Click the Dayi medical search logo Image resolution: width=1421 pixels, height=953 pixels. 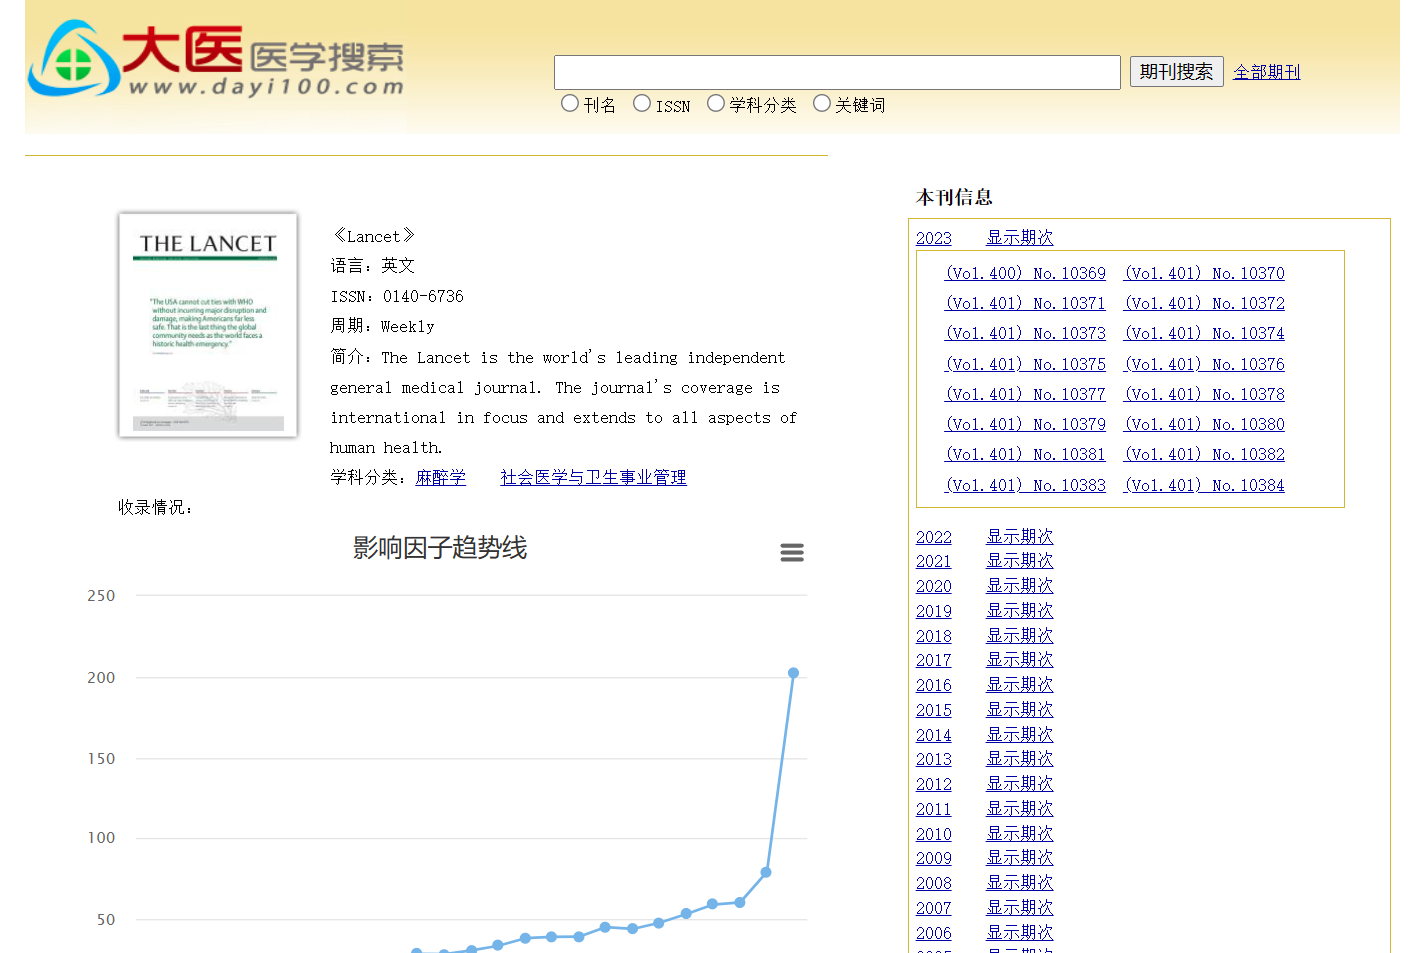pos(216,60)
